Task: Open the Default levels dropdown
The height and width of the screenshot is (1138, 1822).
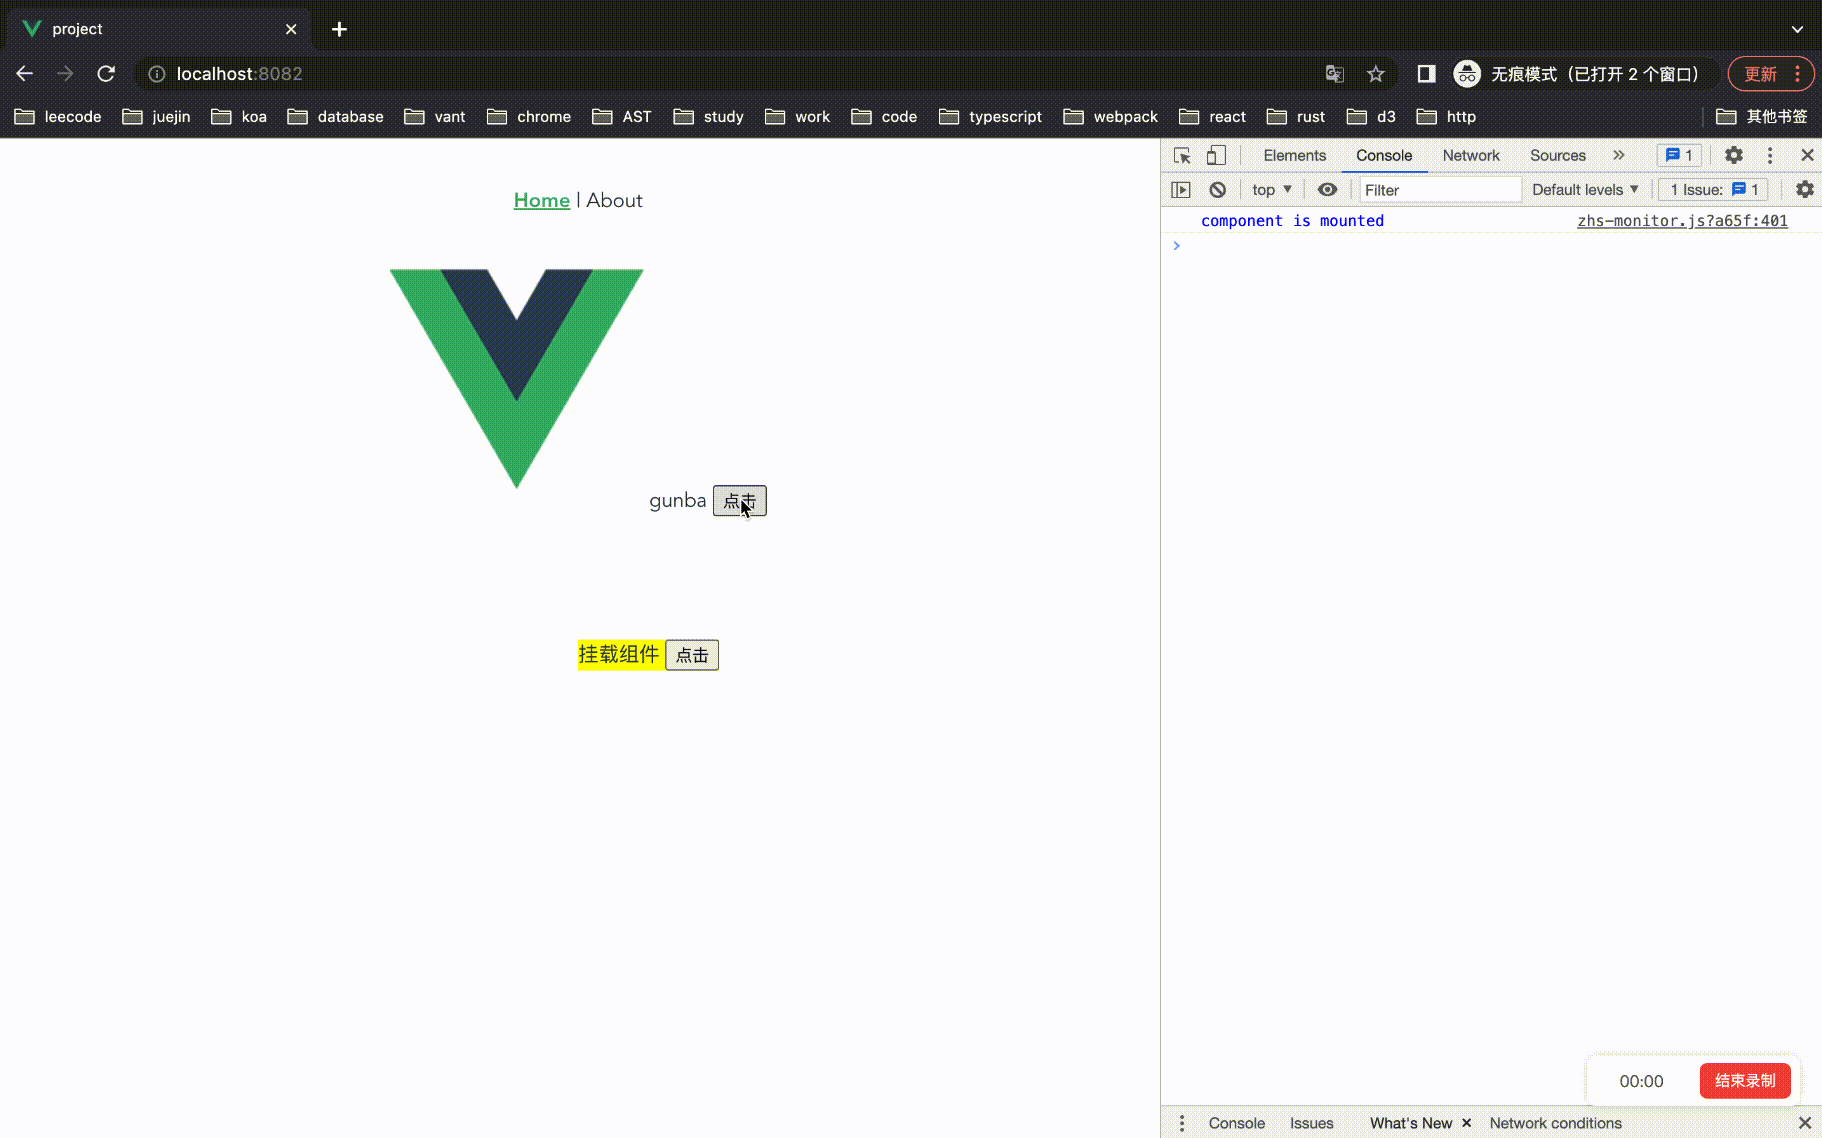Action: pyautogui.click(x=1585, y=189)
